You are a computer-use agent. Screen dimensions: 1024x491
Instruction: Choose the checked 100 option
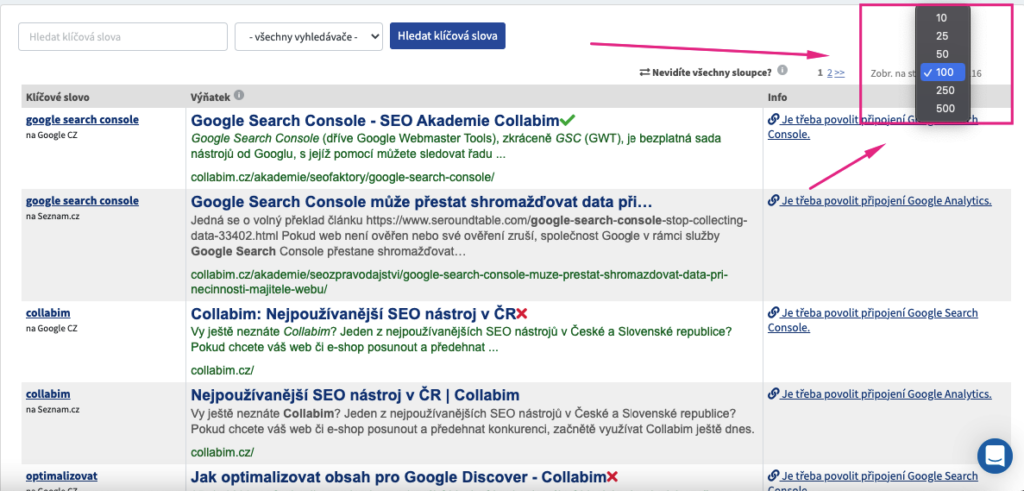click(x=942, y=72)
